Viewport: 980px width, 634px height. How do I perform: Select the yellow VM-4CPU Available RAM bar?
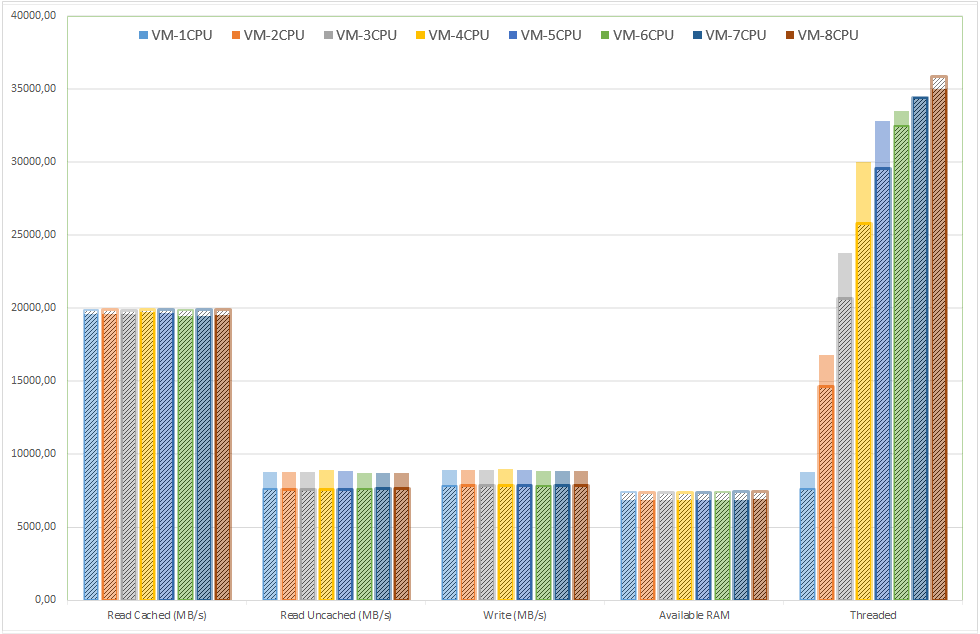685,546
